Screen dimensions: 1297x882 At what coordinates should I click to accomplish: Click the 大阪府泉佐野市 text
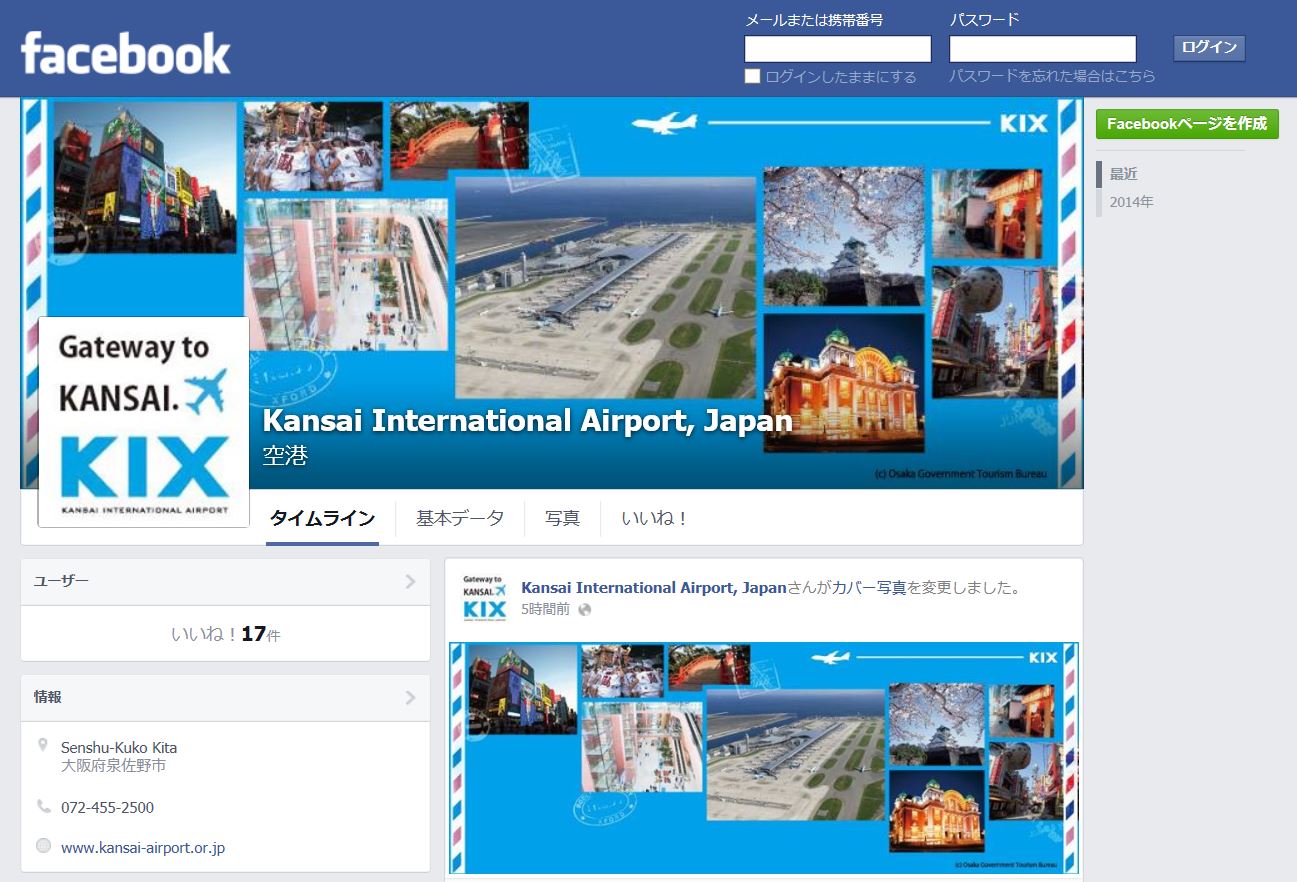(113, 766)
